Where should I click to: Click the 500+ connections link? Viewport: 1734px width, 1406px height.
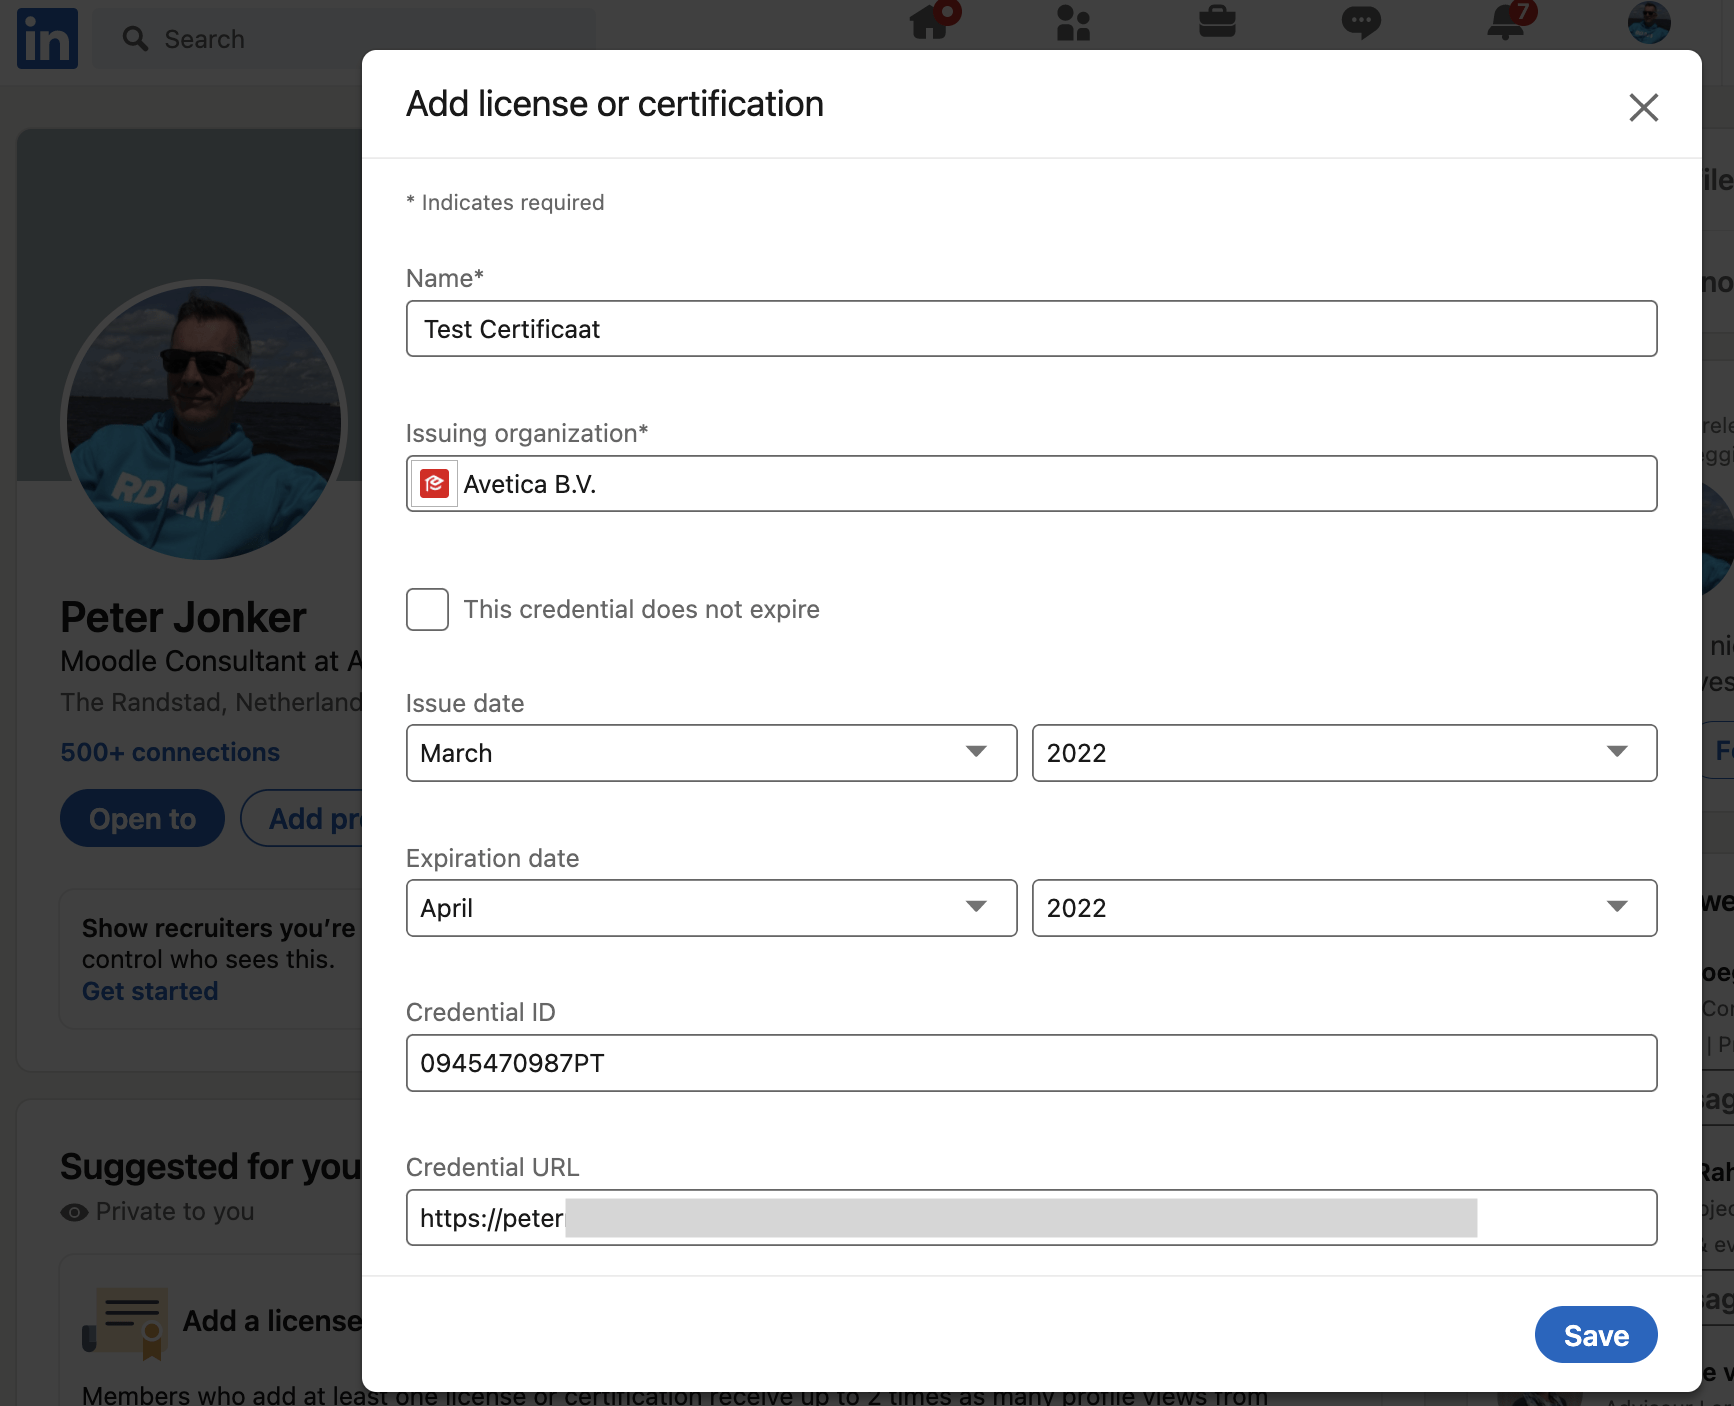point(170,752)
